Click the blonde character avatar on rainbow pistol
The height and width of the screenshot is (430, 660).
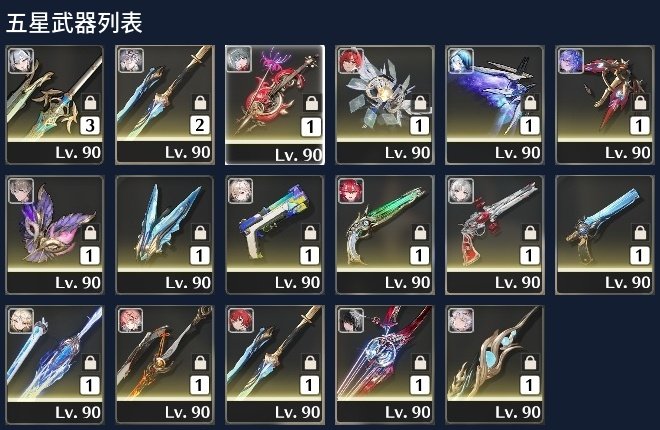click(x=241, y=191)
